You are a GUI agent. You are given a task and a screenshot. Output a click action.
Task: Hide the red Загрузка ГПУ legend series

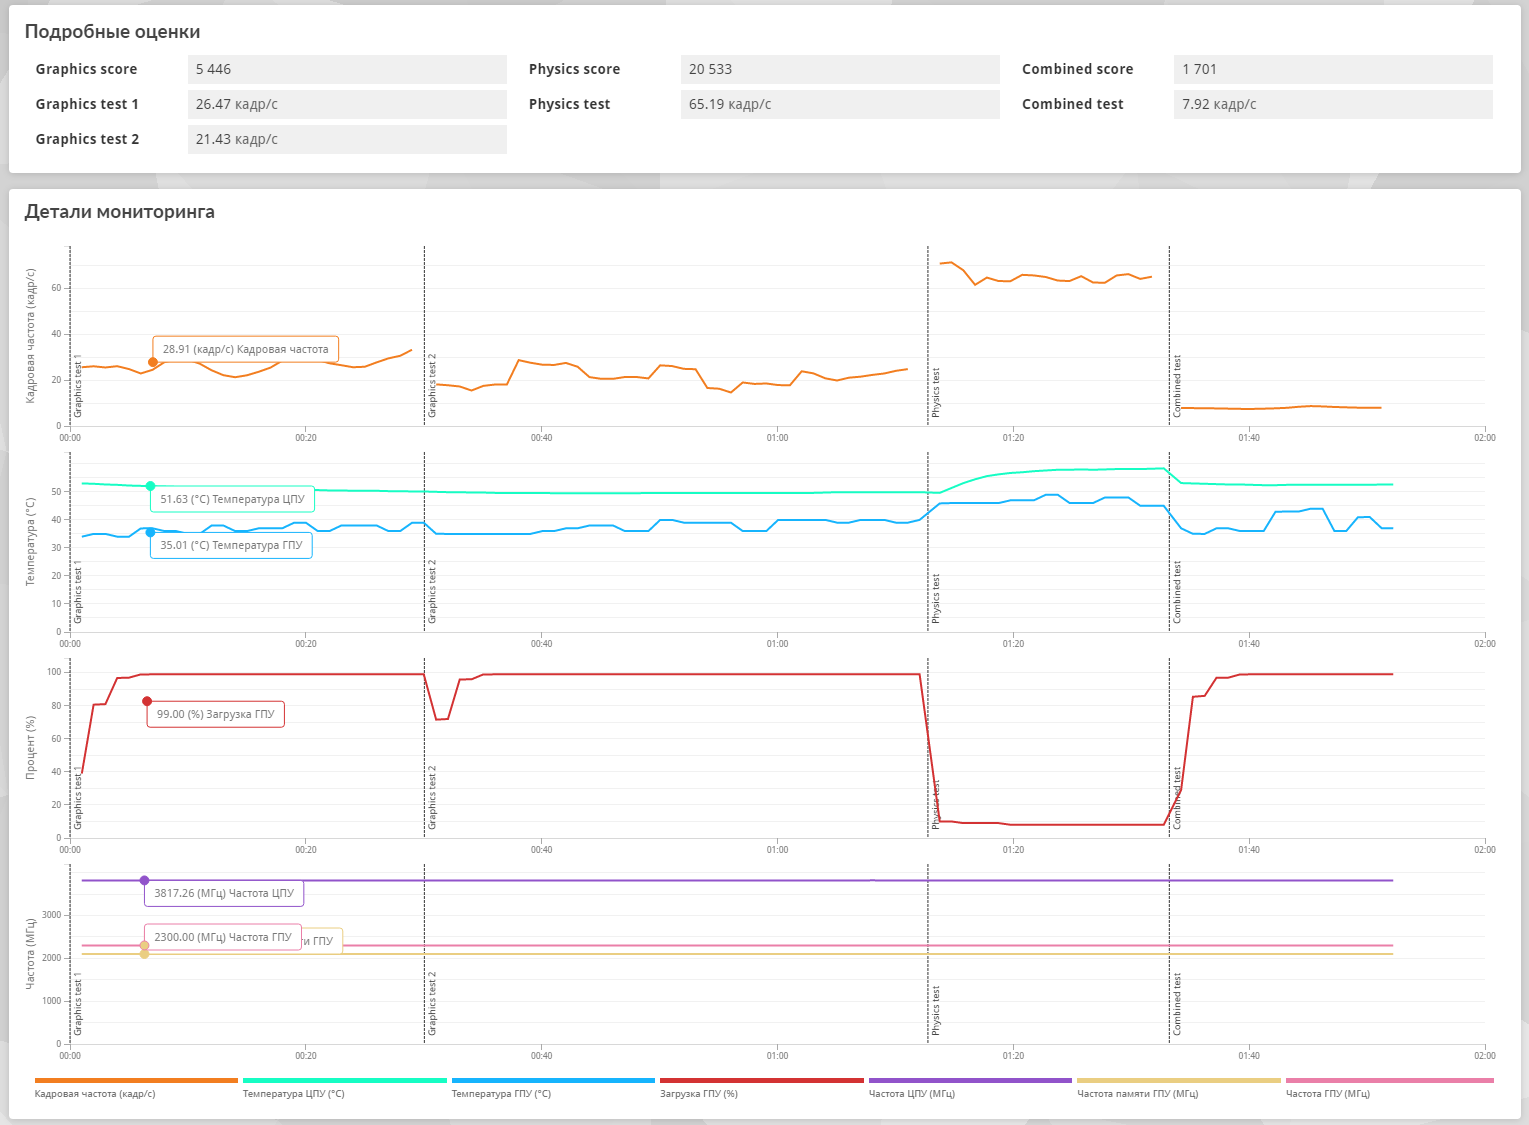coord(761,1088)
